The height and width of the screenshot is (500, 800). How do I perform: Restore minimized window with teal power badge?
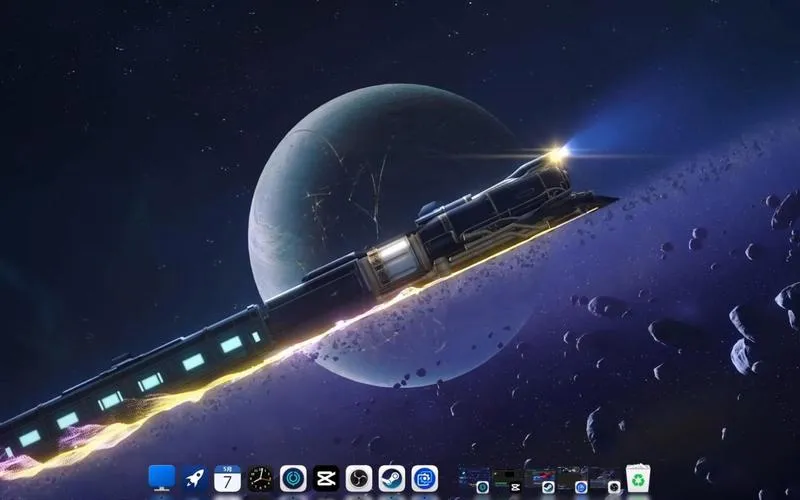[474, 479]
